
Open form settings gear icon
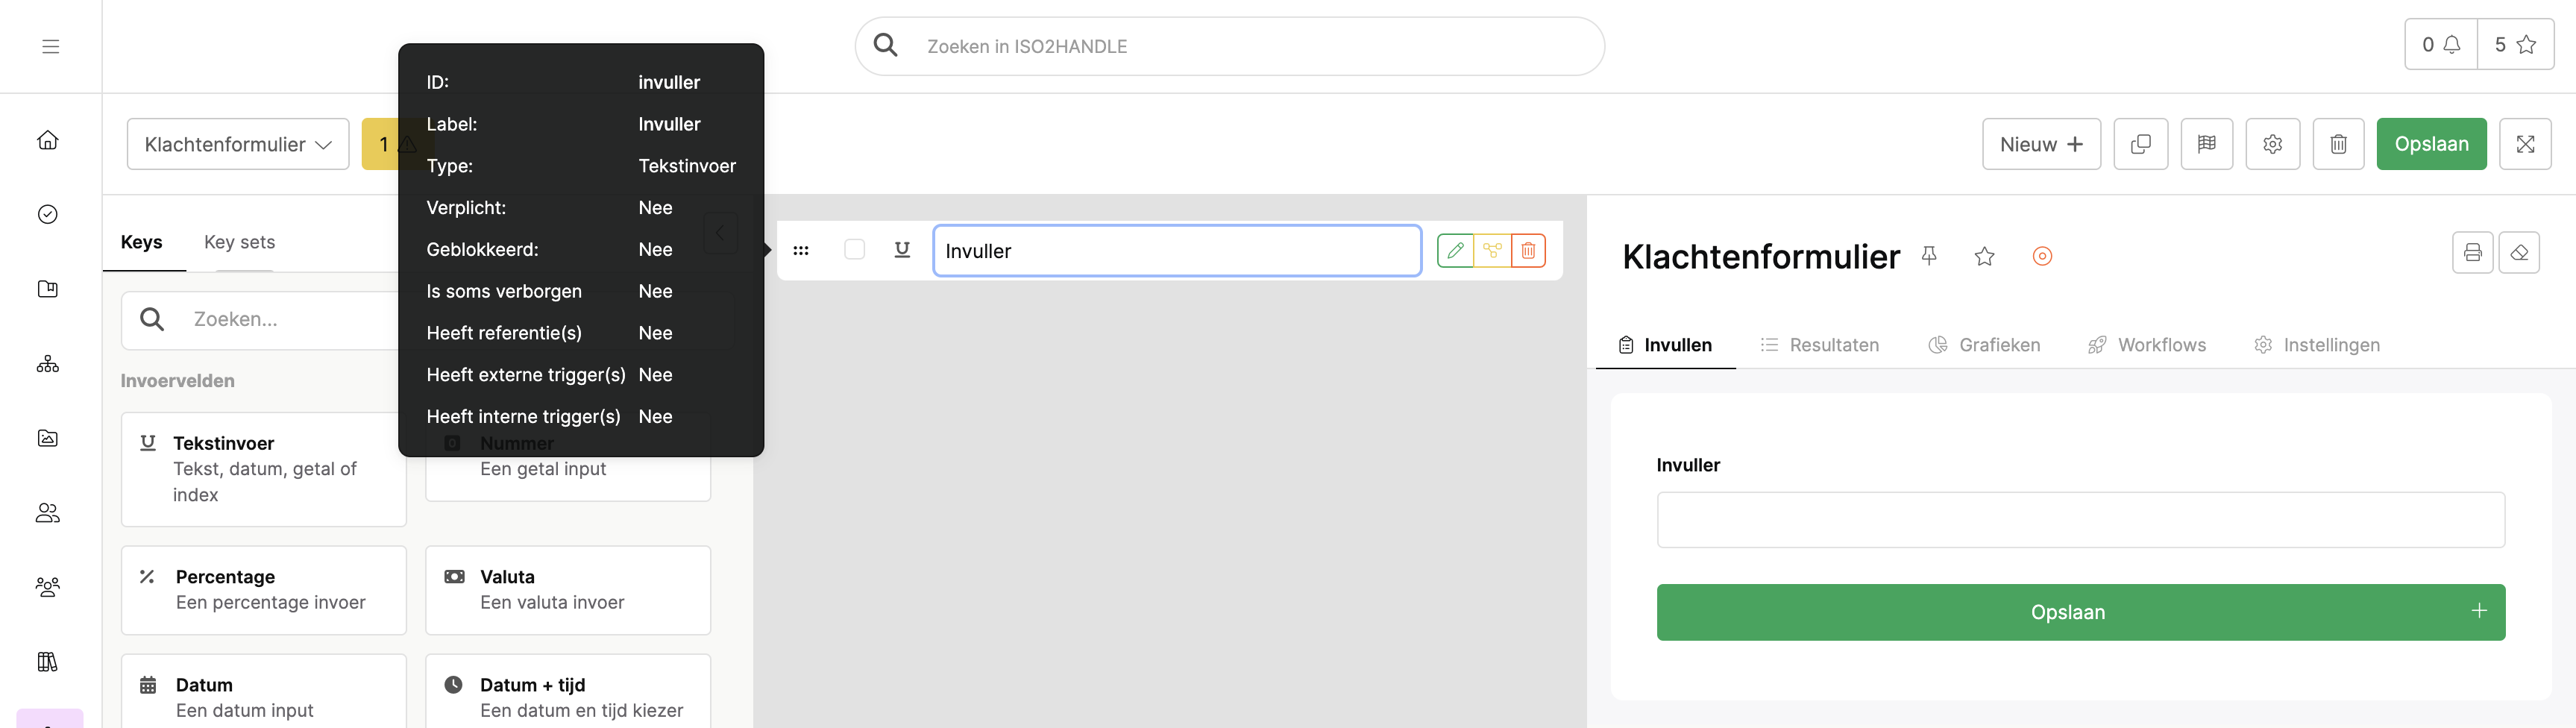point(2273,144)
